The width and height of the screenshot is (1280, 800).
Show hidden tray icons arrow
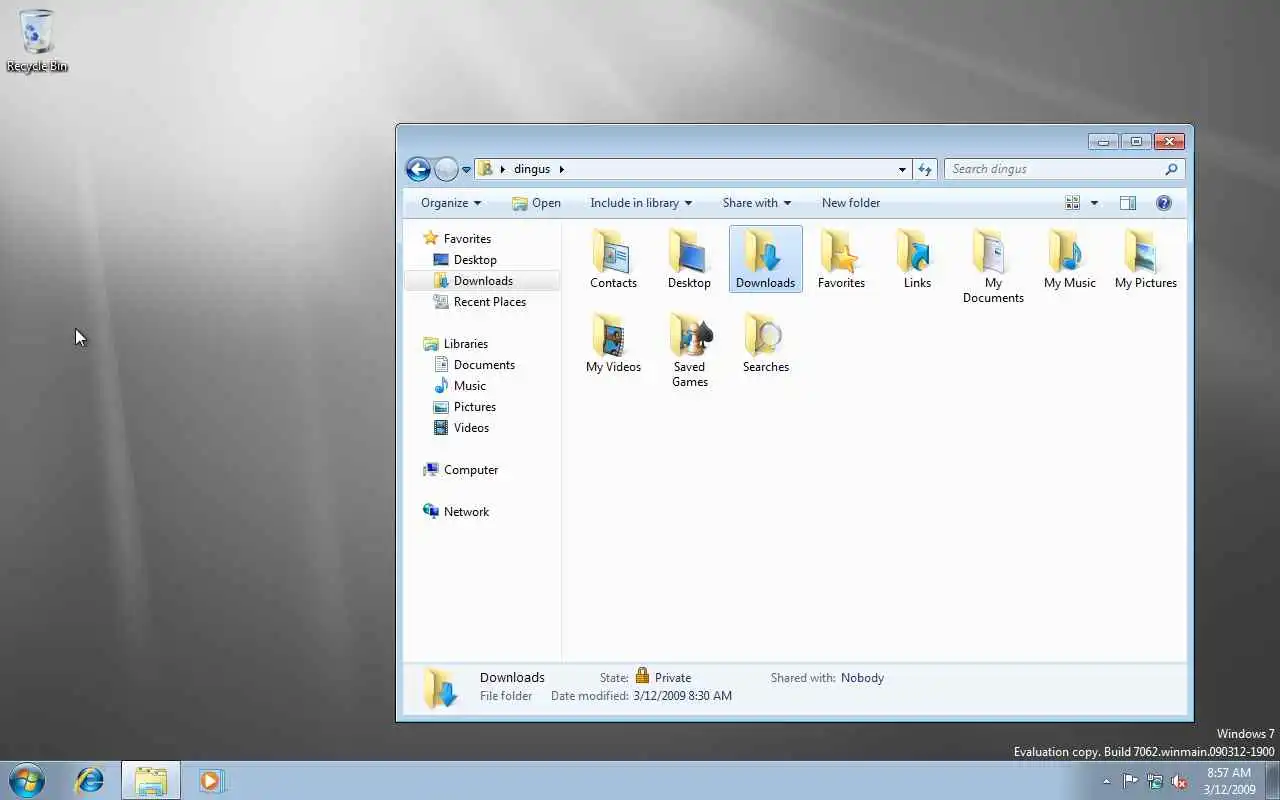pyautogui.click(x=1106, y=781)
